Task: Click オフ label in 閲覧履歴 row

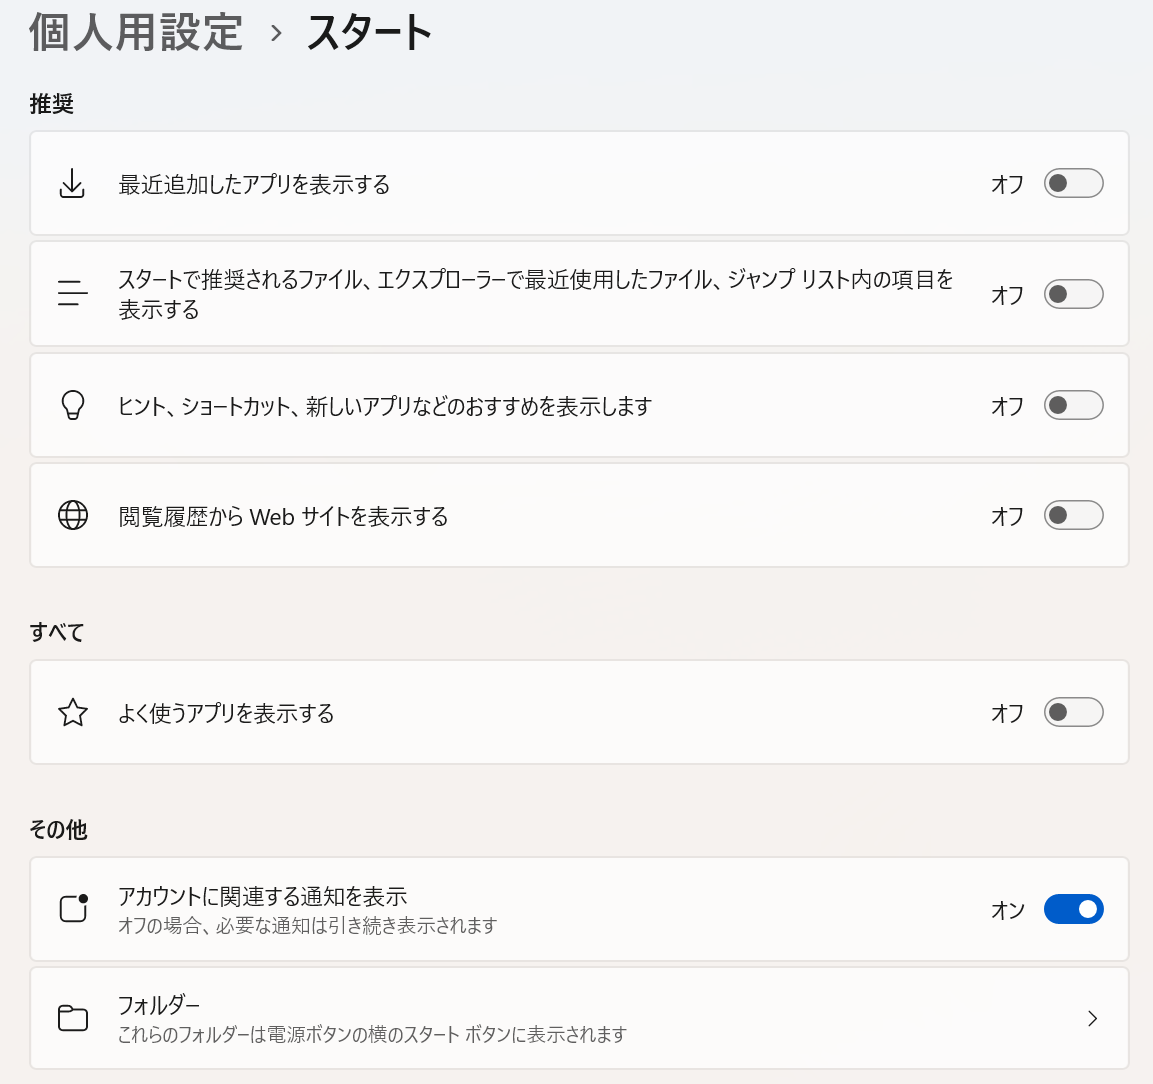Action: (x=1007, y=516)
